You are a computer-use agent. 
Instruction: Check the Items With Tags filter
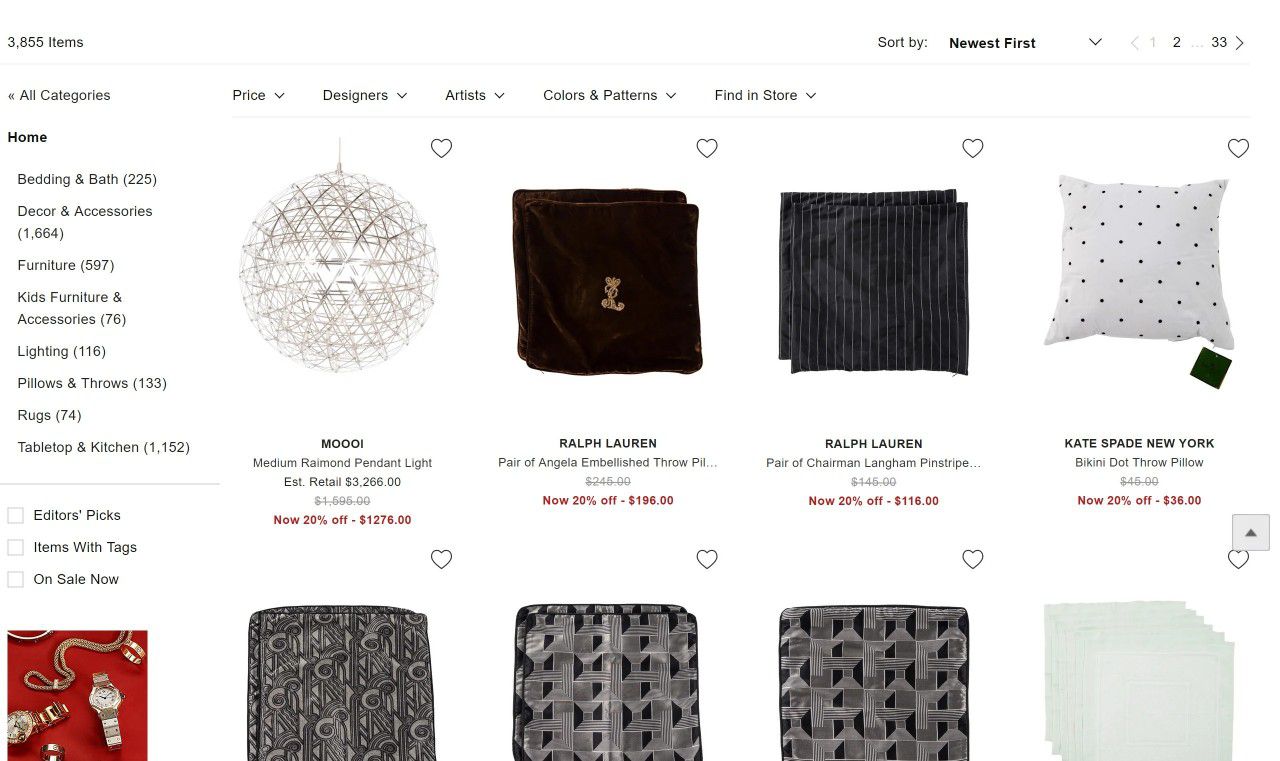coord(16,548)
